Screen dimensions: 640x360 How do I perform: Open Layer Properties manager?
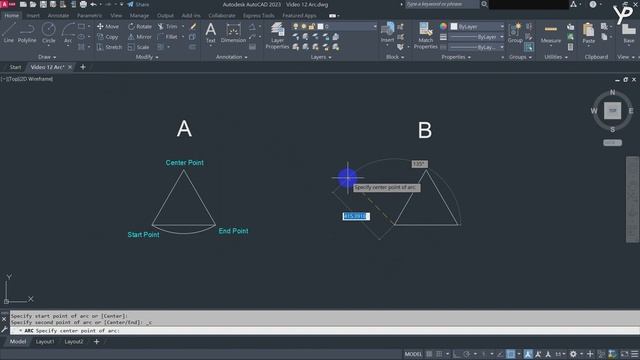pyautogui.click(x=277, y=36)
